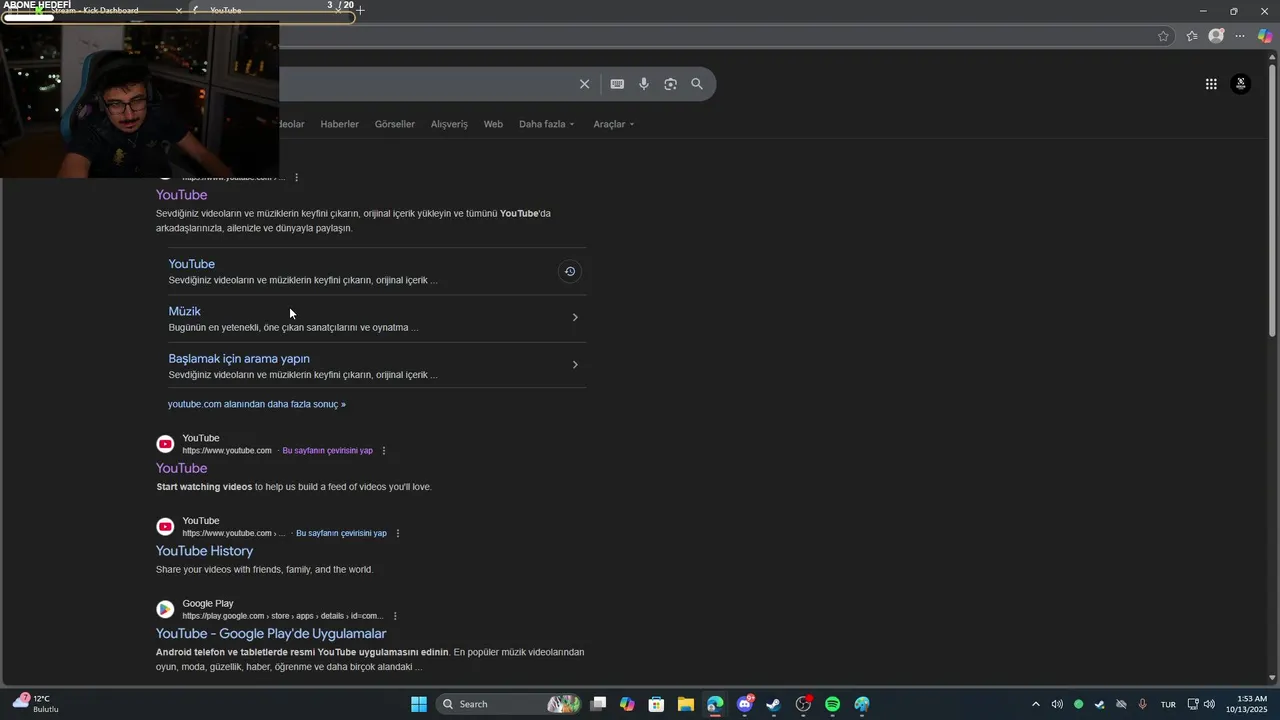Search by image using the camera lens icon
The height and width of the screenshot is (720, 1280).
coord(670,84)
